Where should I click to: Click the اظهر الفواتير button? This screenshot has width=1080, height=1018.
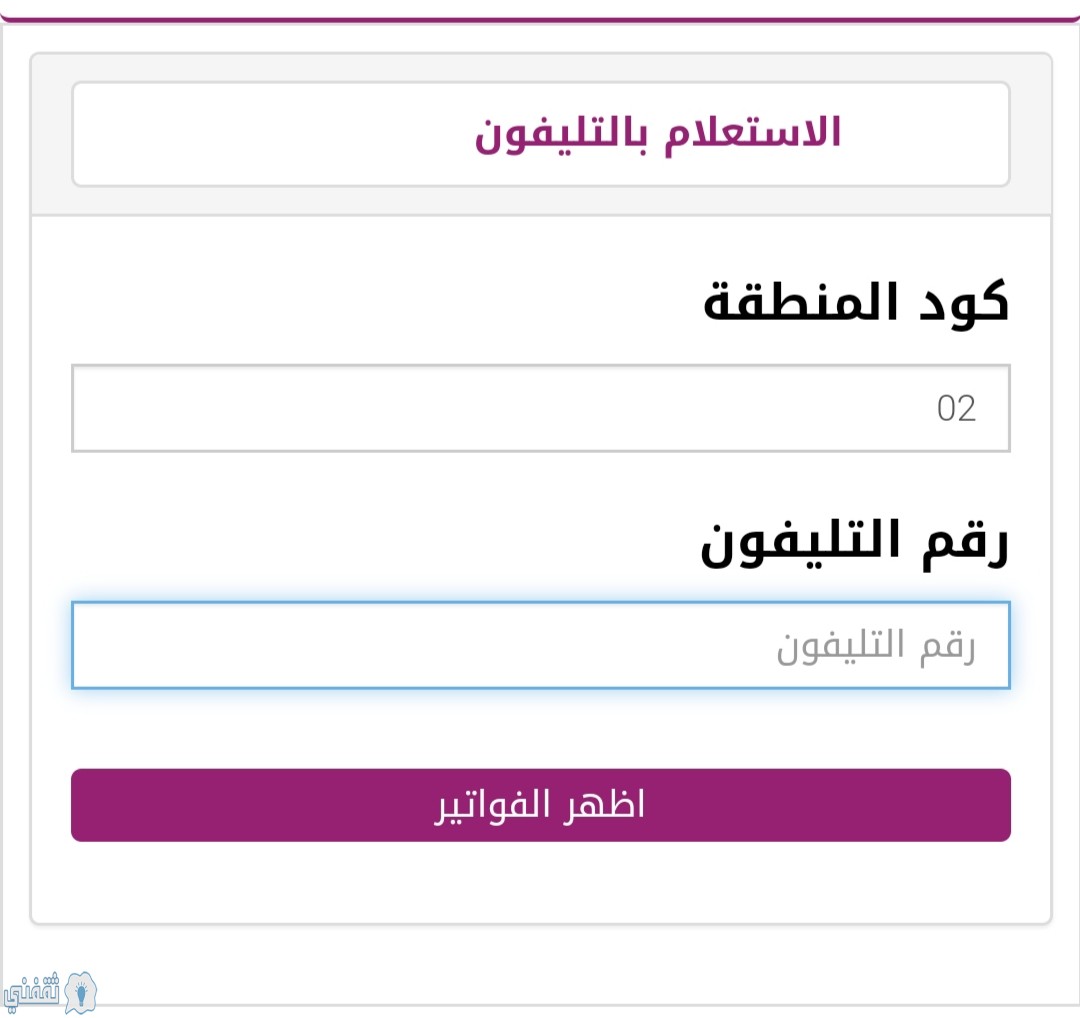pos(541,804)
